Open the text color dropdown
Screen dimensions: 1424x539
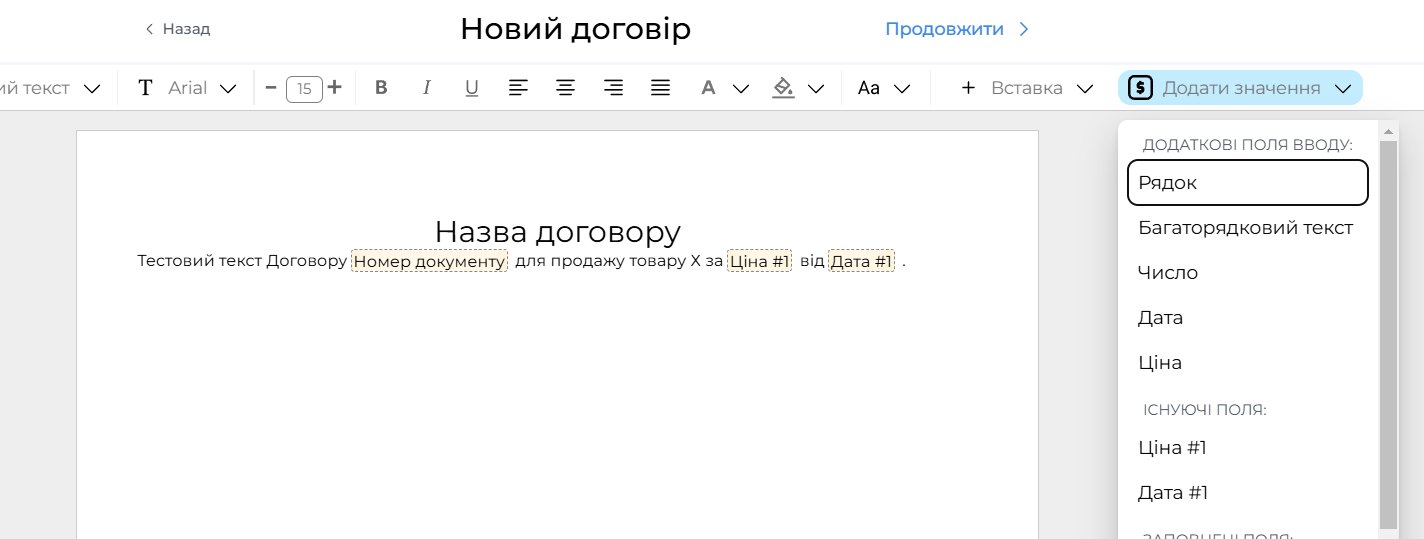coord(723,88)
